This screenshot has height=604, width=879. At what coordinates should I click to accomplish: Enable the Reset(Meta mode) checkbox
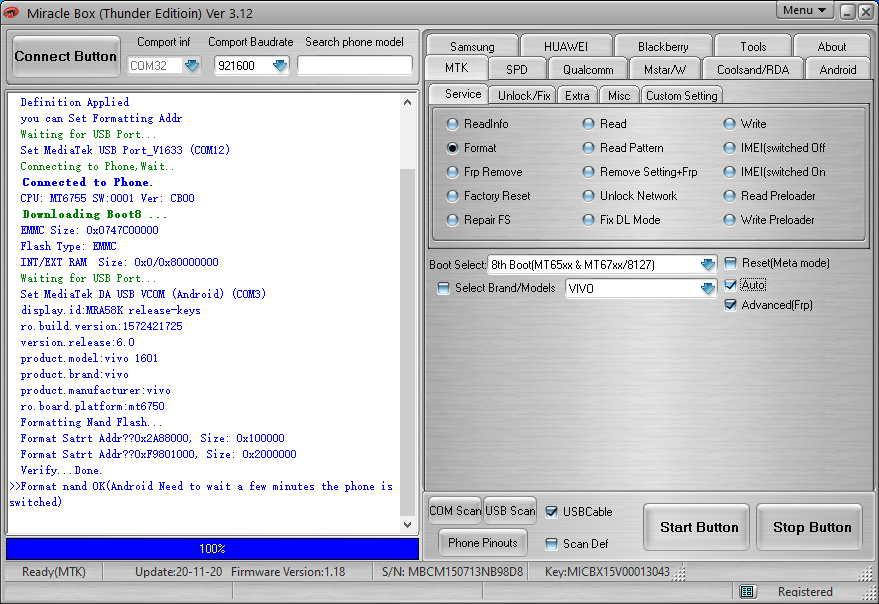pos(730,263)
